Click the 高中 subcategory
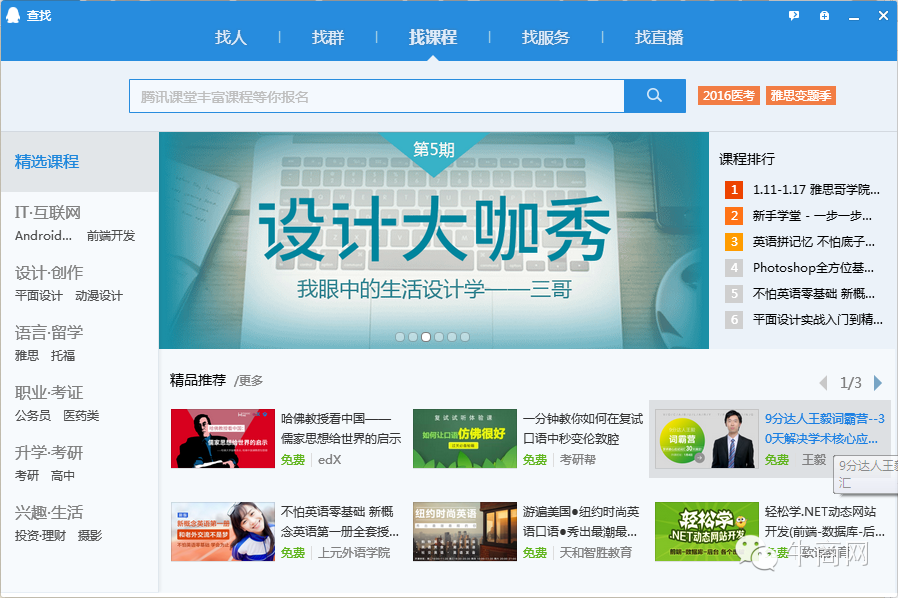The width and height of the screenshot is (898, 598). tap(63, 475)
